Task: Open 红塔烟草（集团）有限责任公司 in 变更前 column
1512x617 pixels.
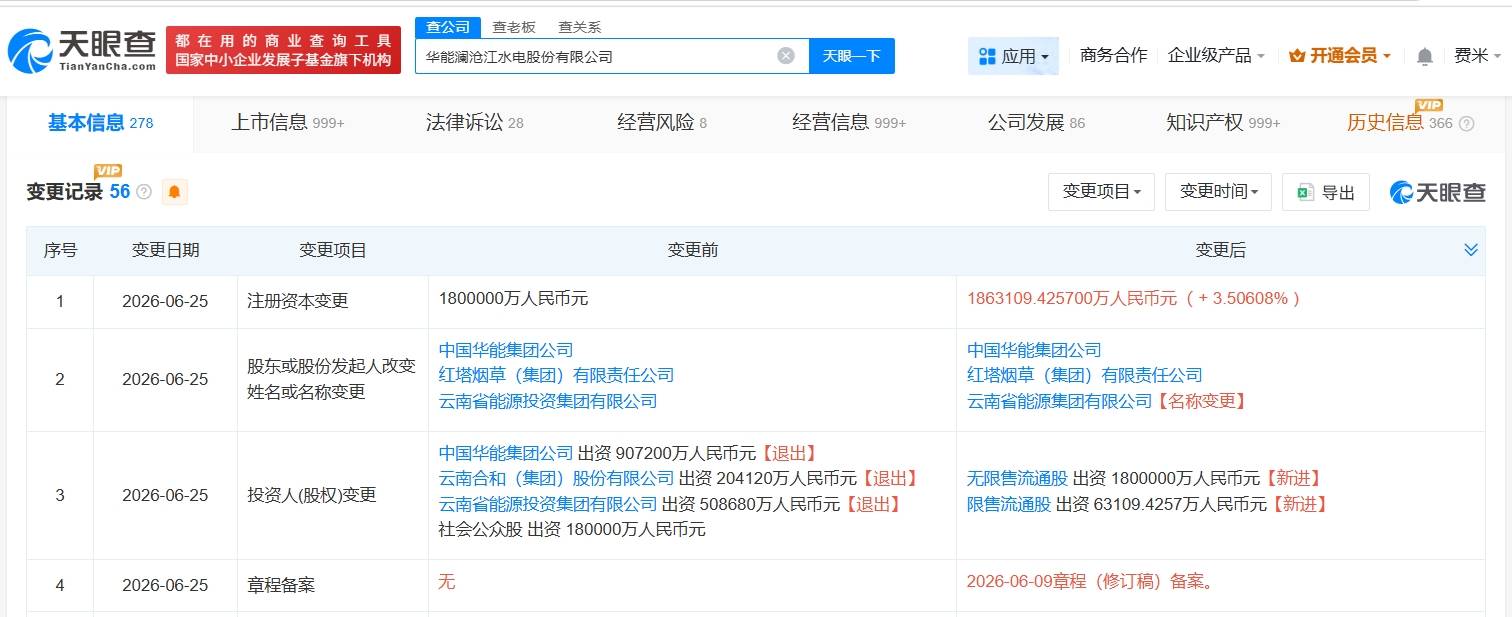Action: coord(556,376)
